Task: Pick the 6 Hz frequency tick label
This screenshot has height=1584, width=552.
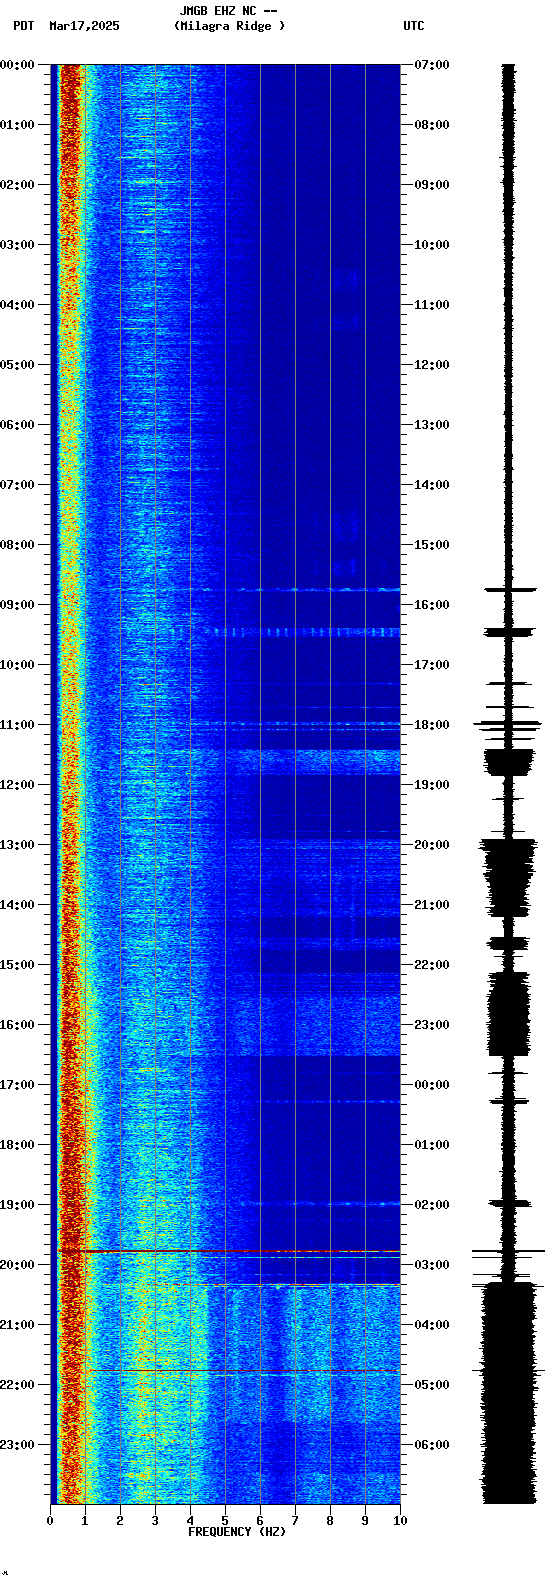Action: tap(260, 1521)
